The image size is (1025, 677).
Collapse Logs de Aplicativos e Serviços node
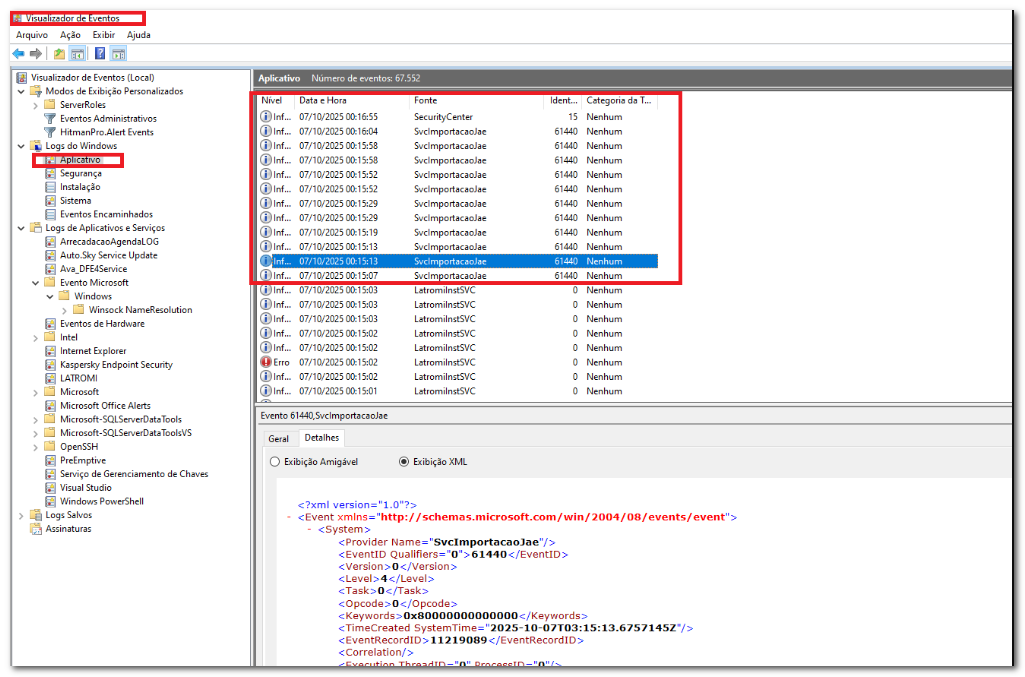[21, 228]
